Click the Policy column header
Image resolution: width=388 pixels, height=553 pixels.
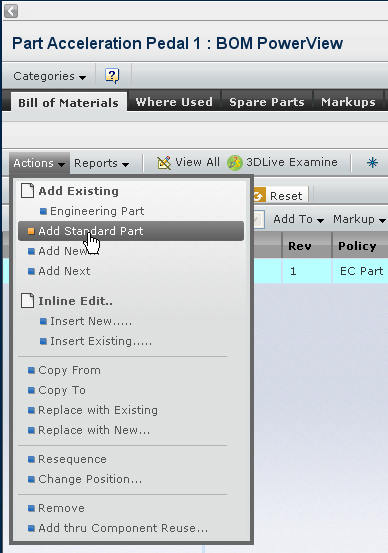click(357, 246)
